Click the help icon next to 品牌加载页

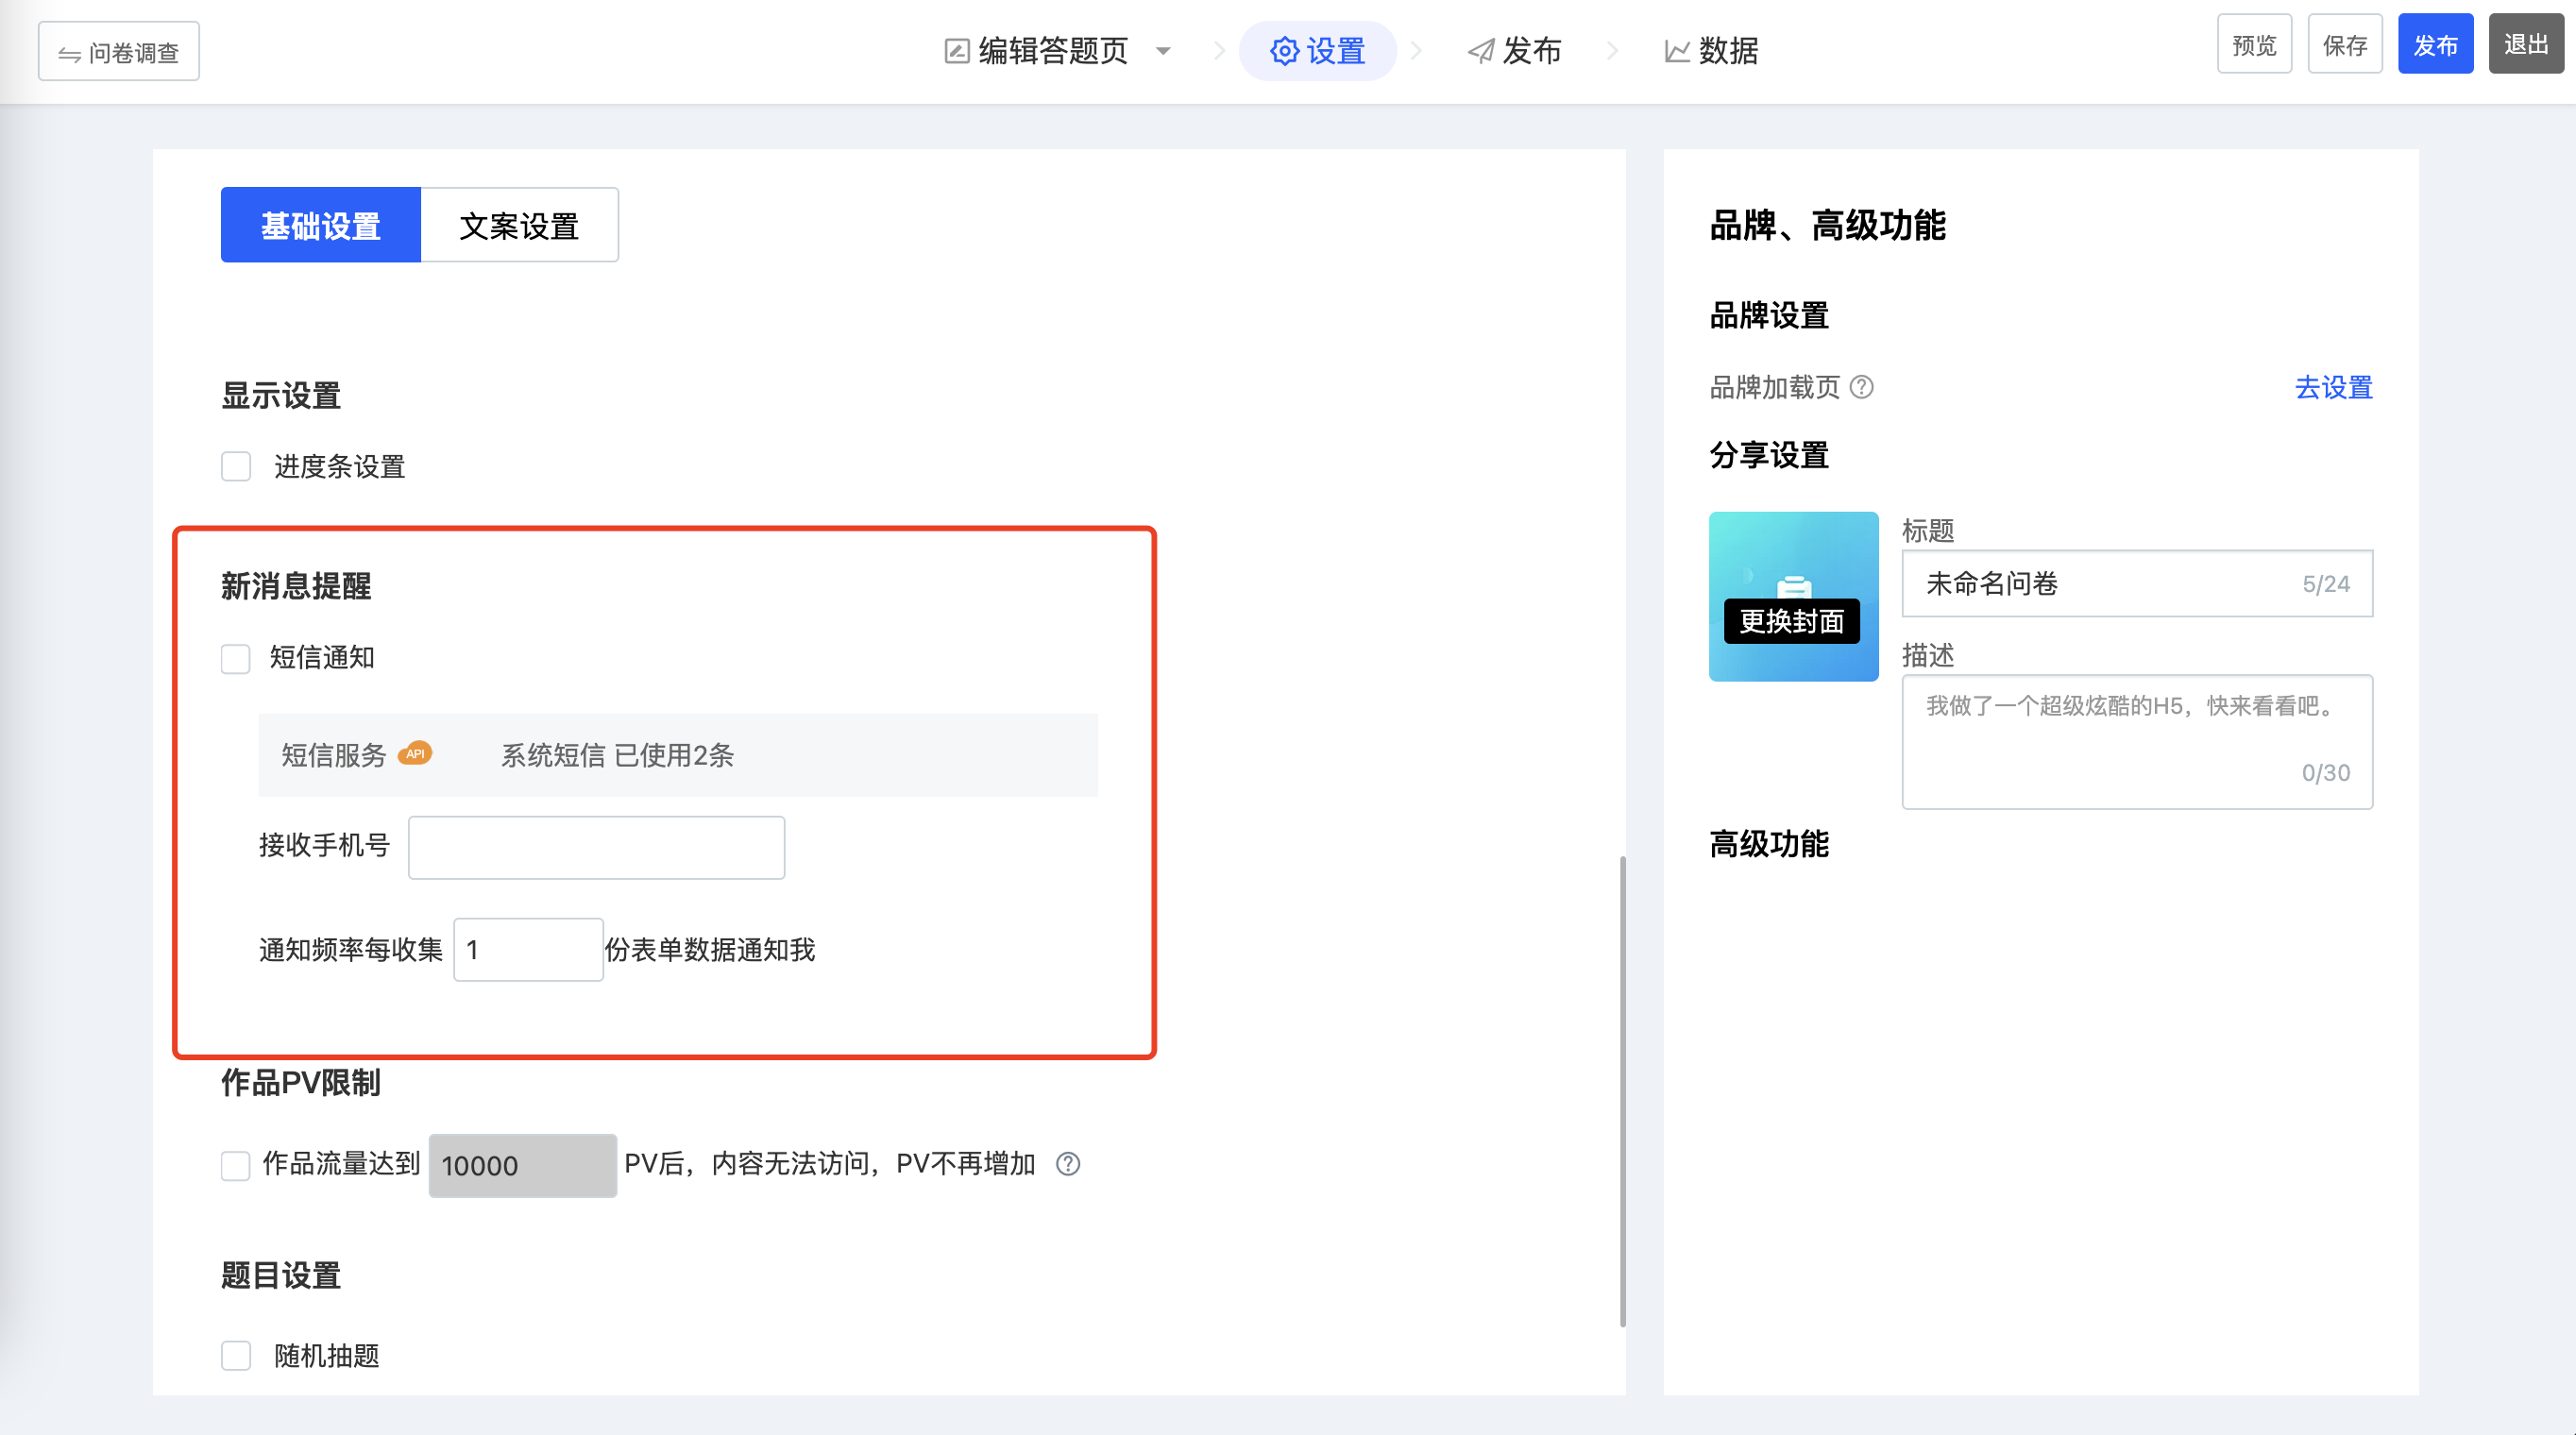tap(1861, 387)
